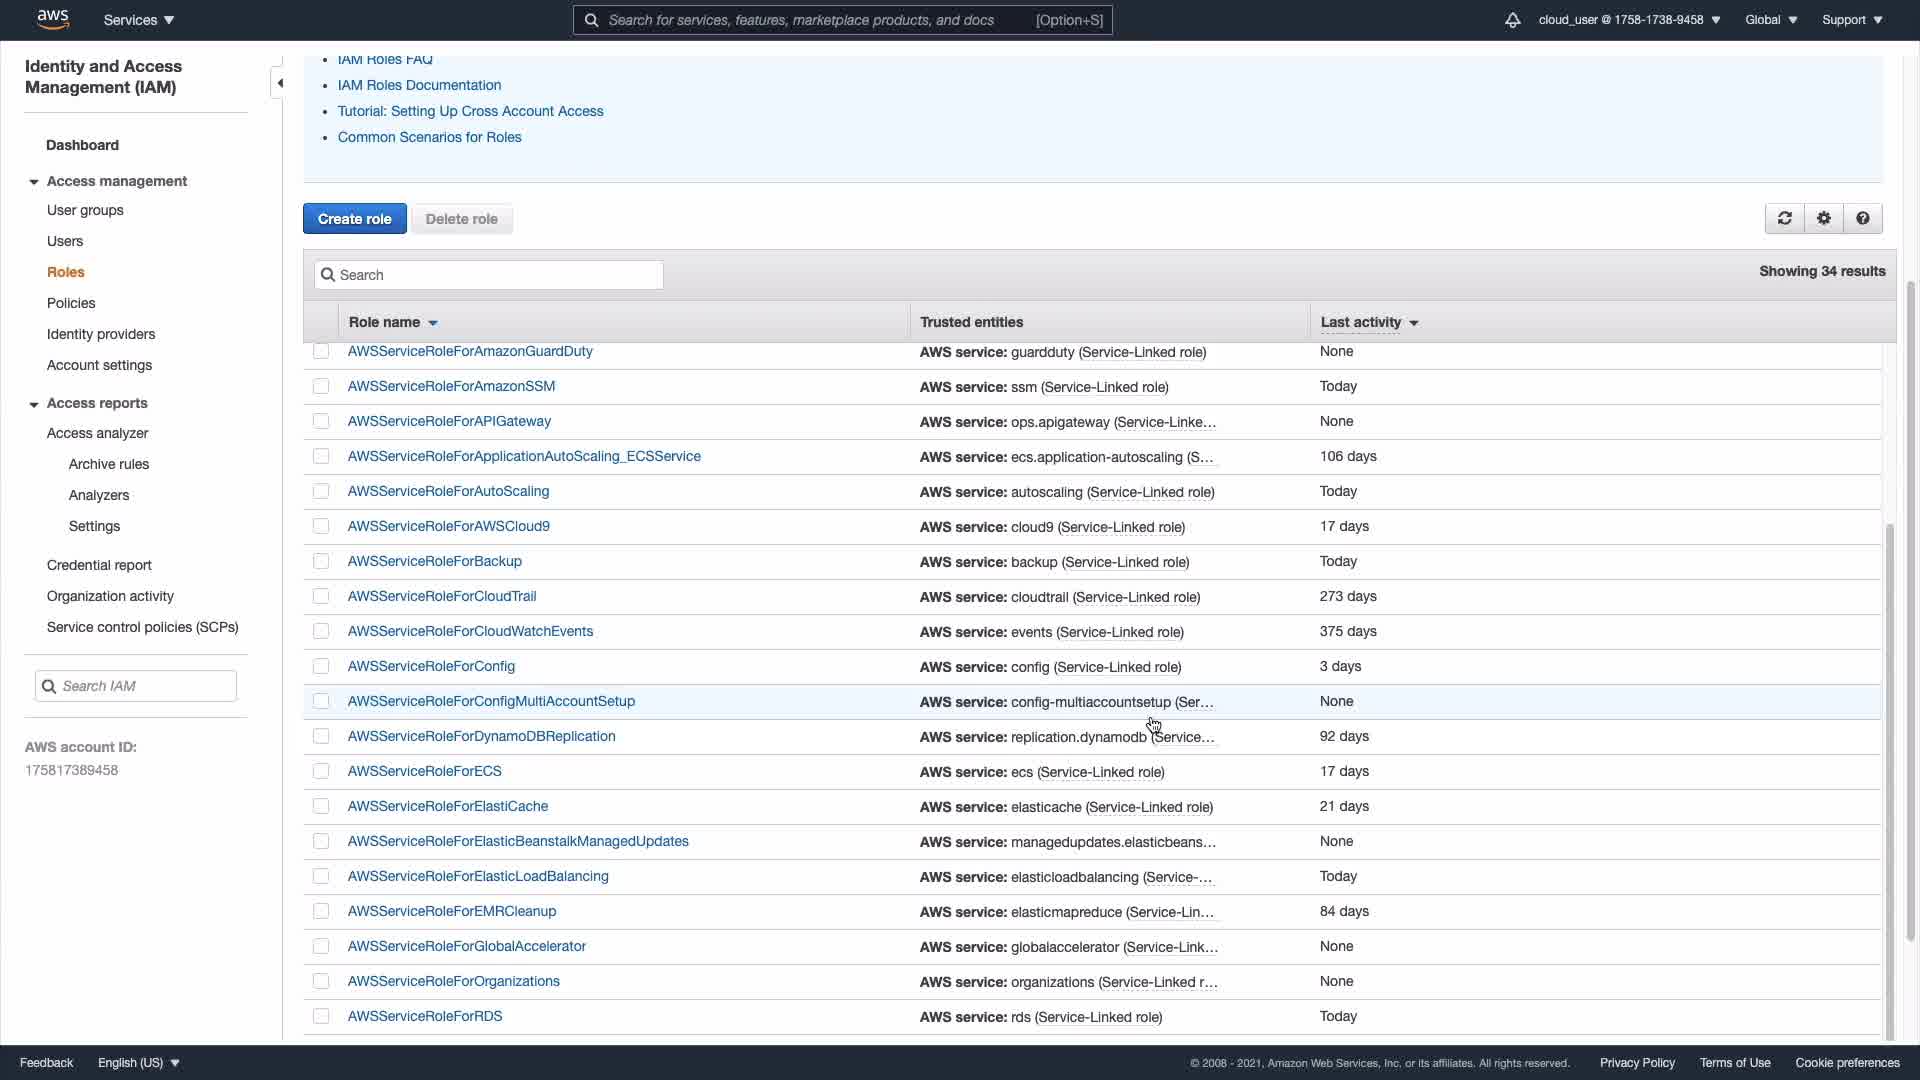1920x1080 pixels.
Task: Tick the AWSServiceRoleForECS row checkbox
Action: (x=321, y=772)
